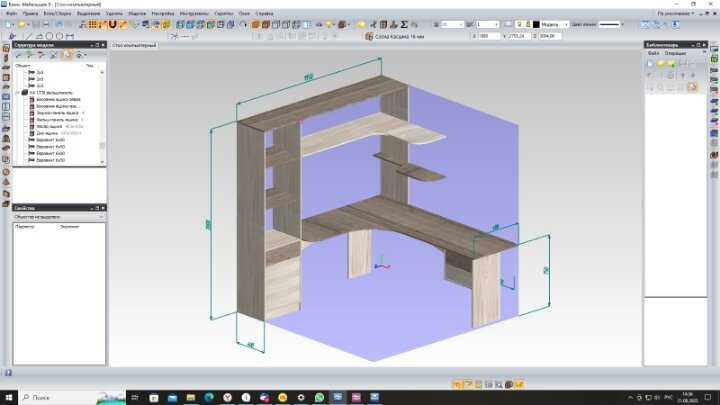The image size is (720, 405).
Task: Open the Файл menu in Библиотекарь panel
Action: (653, 53)
